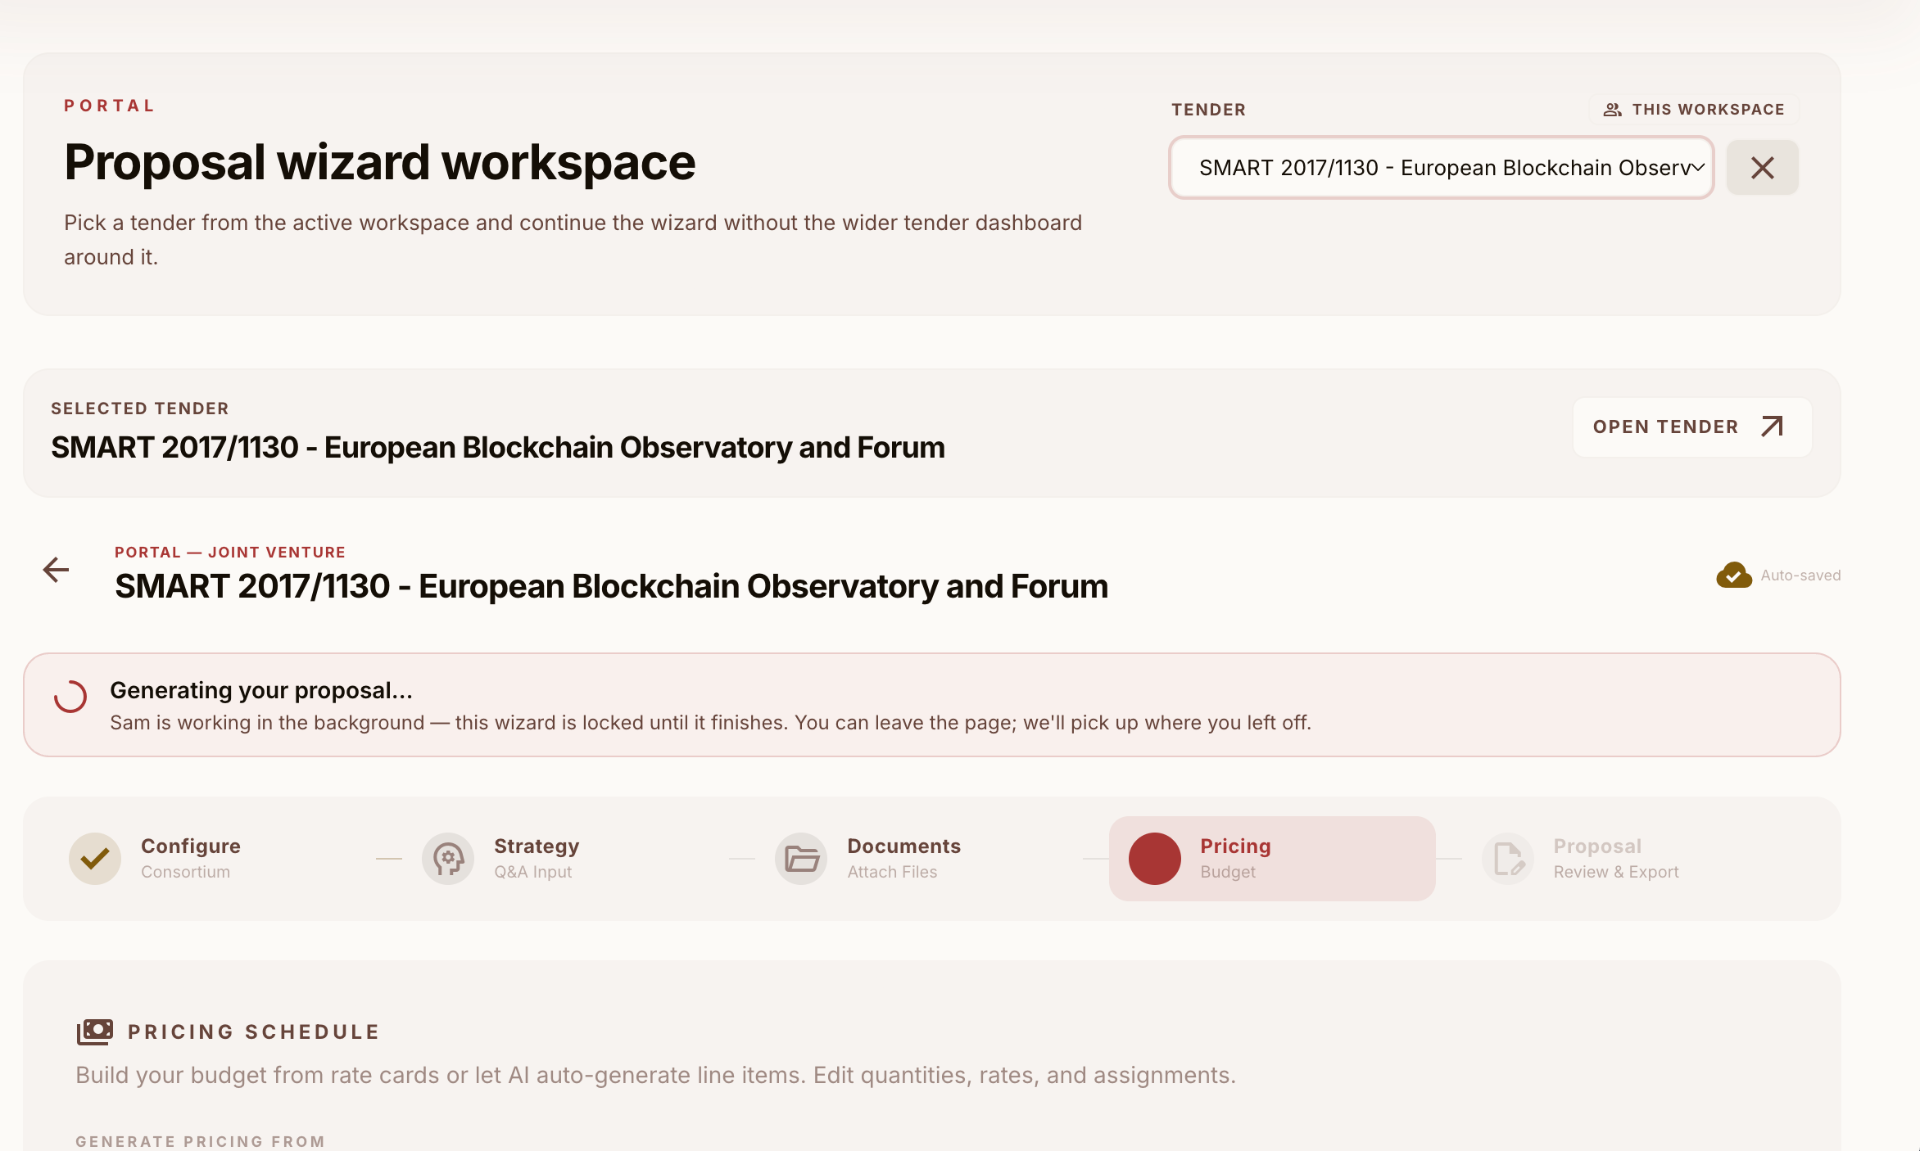Image resolution: width=1920 pixels, height=1151 pixels.
Task: Click the Auto-saved cloud icon
Action: pos(1734,575)
